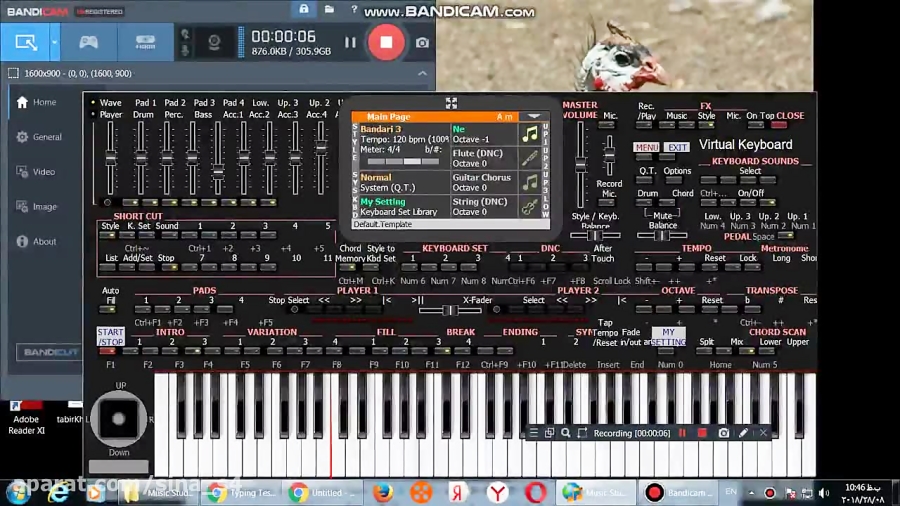Click Internet Explorer taskbar icon

(x=57, y=493)
